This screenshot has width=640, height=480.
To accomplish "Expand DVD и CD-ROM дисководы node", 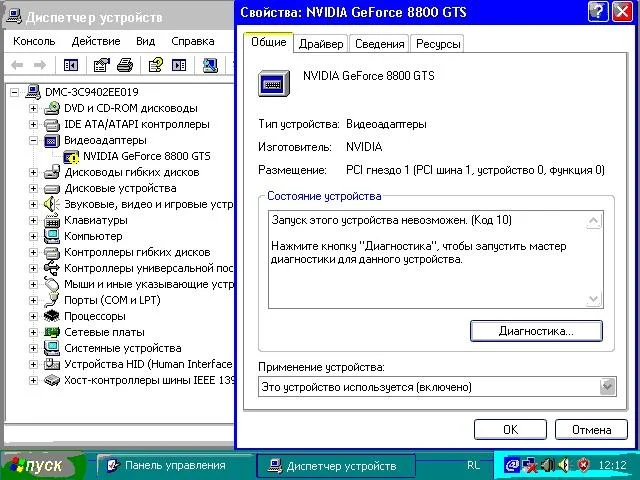I will (33, 108).
